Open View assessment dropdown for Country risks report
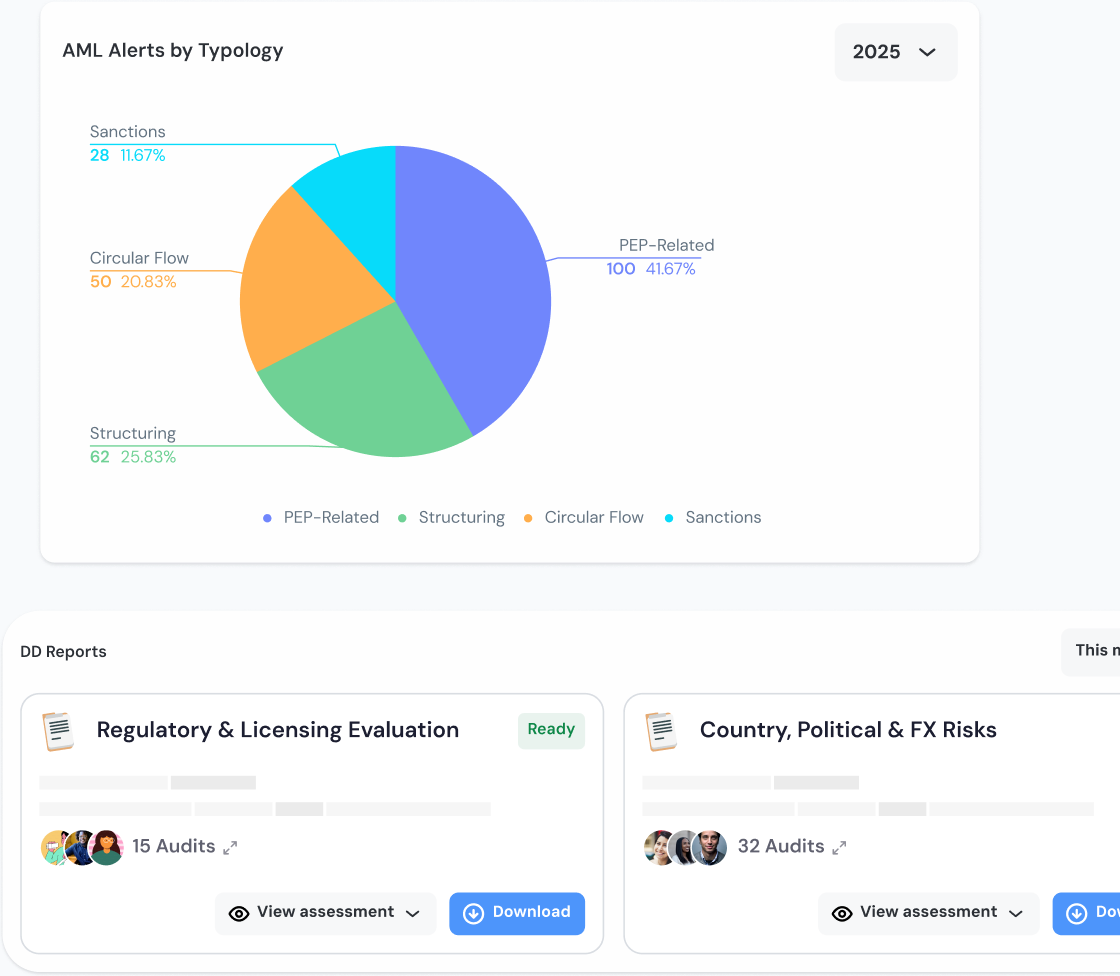This screenshot has height=976, width=1120. pos(929,913)
